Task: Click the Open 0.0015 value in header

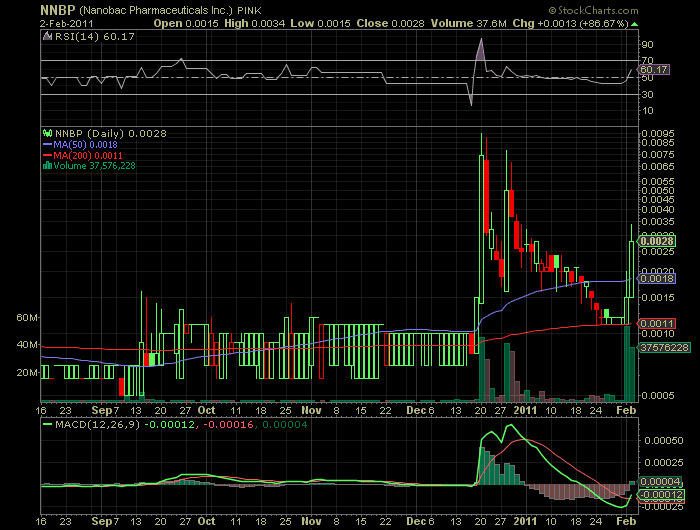Action: (186, 23)
